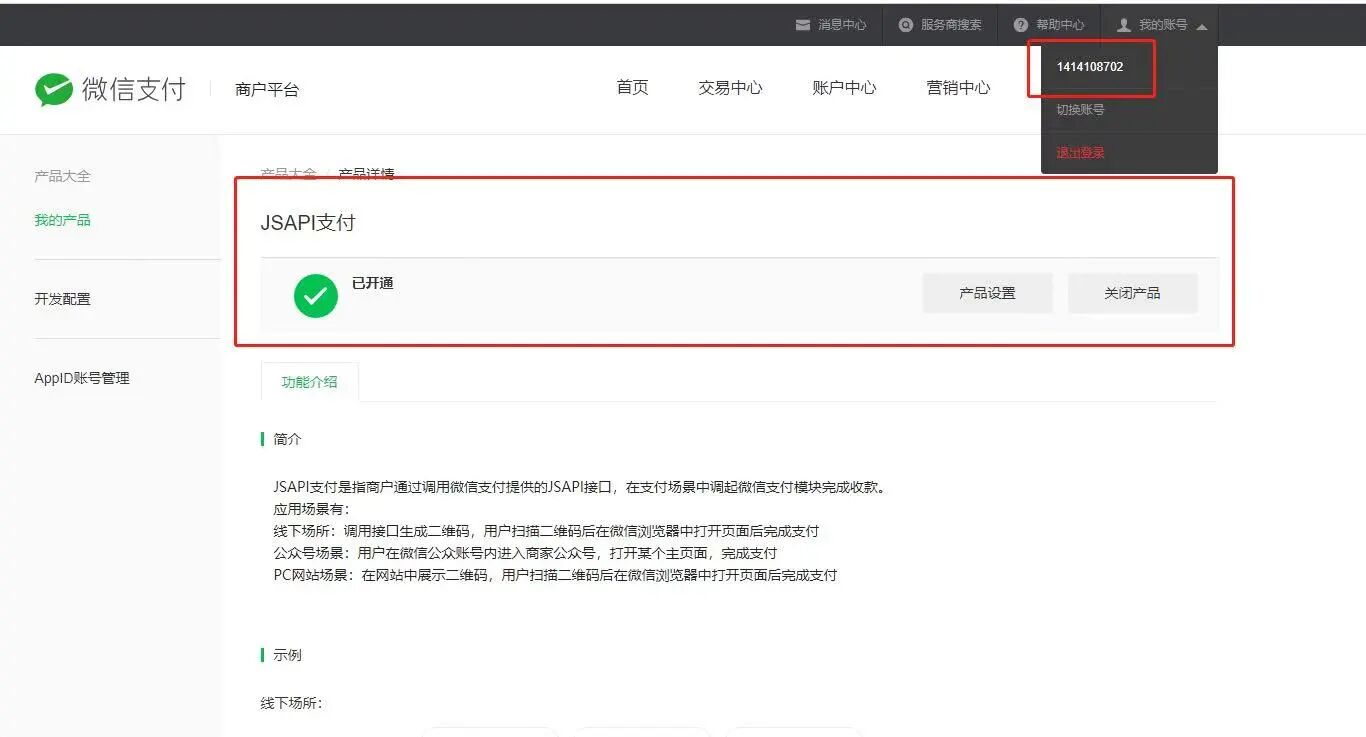Screen dimensions: 1366x737
Task: Open the 交易中心 navigation item
Action: tap(731, 88)
